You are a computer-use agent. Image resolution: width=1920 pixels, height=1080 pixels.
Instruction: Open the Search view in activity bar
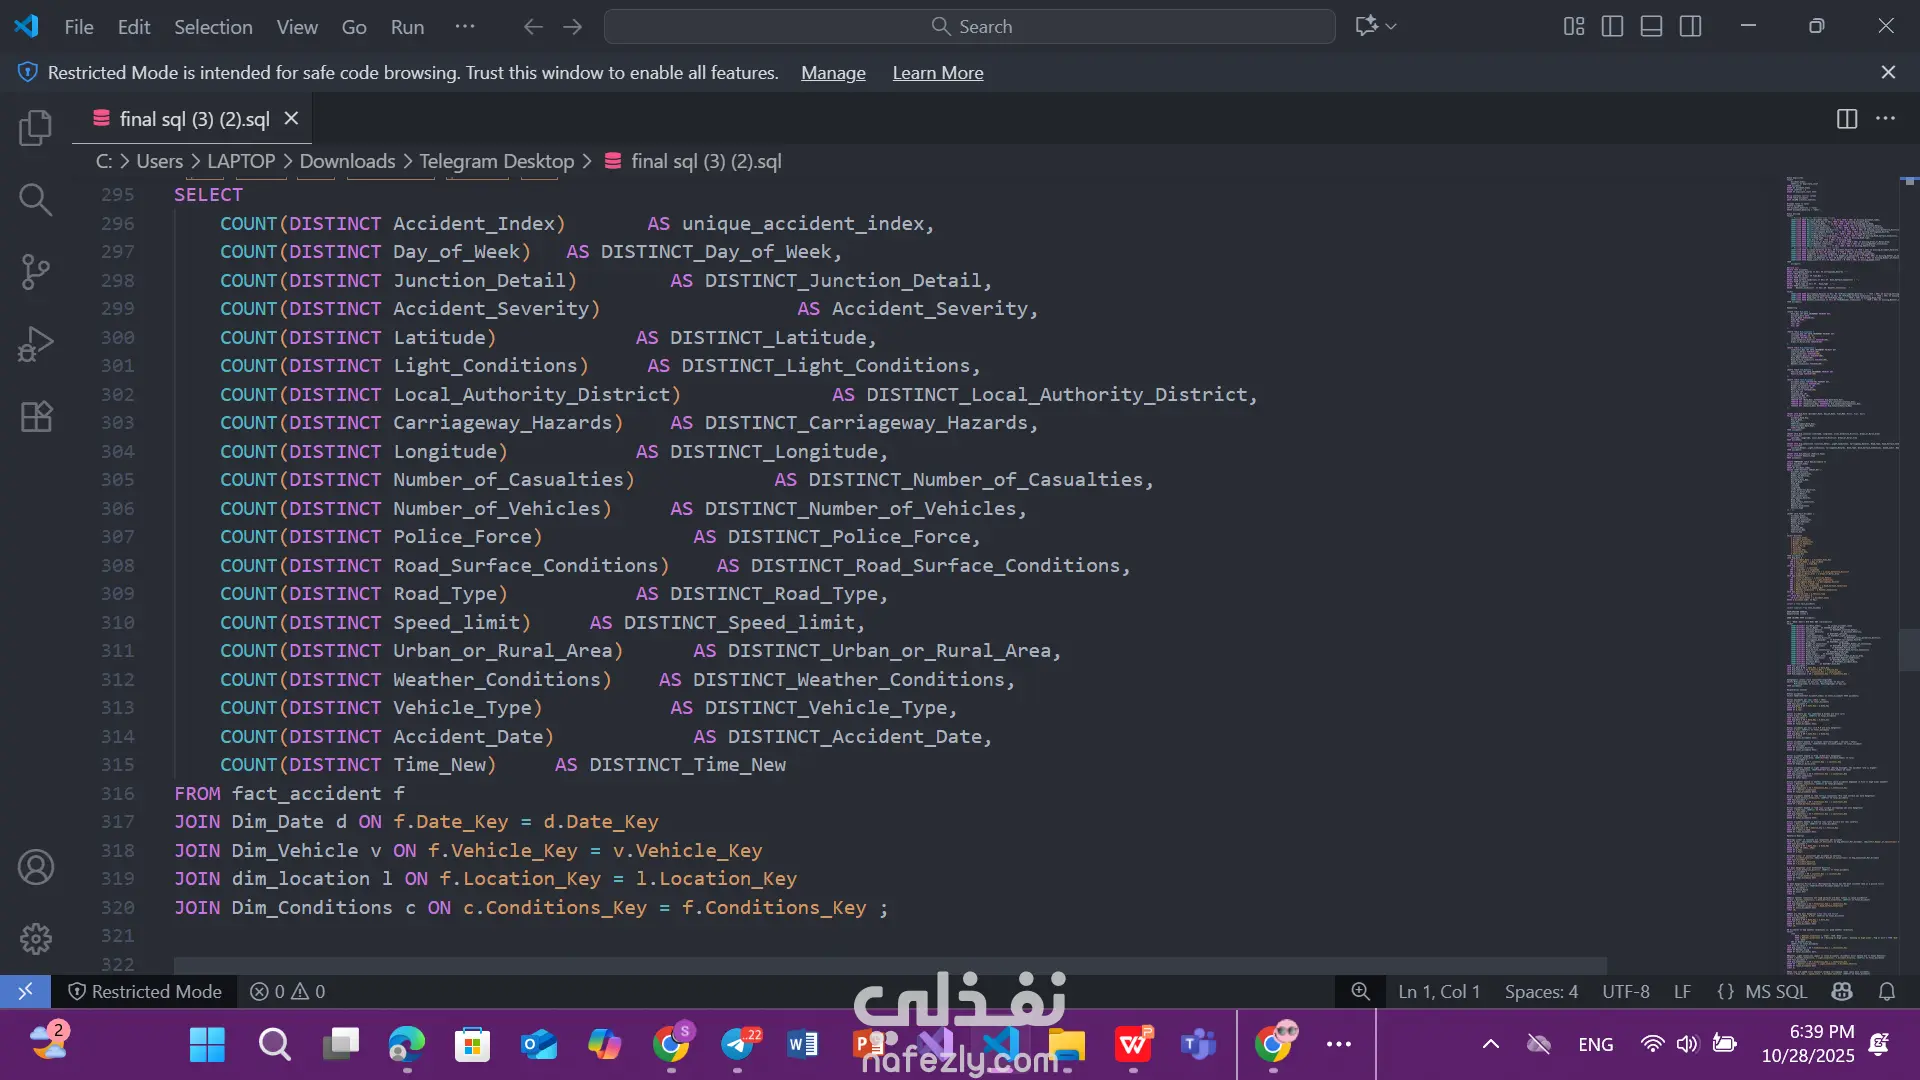[x=35, y=200]
